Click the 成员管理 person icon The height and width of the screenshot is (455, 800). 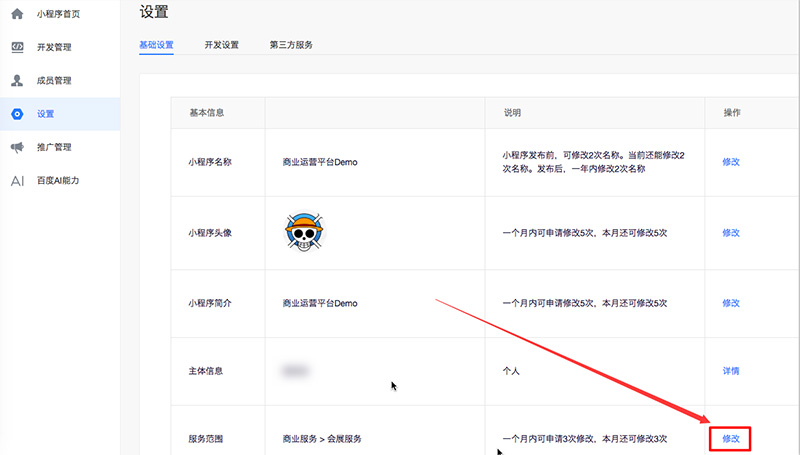click(x=17, y=80)
